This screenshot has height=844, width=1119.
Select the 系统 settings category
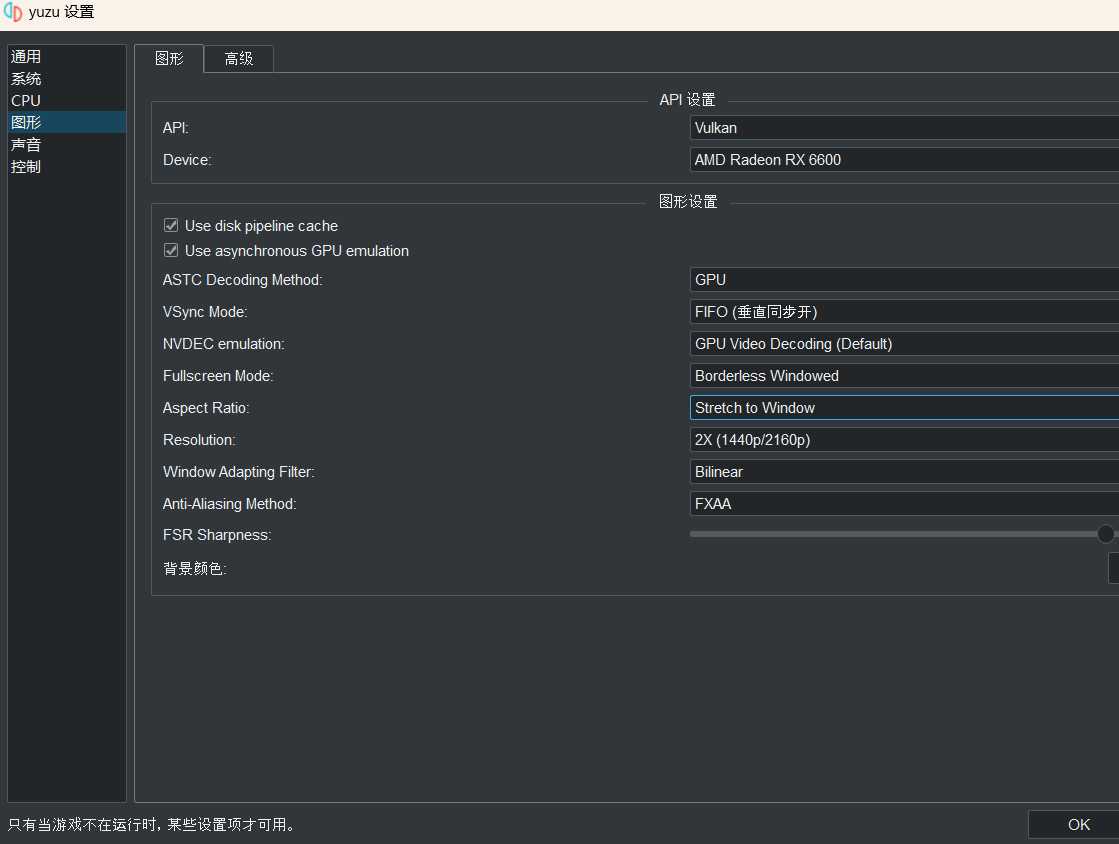[x=26, y=78]
